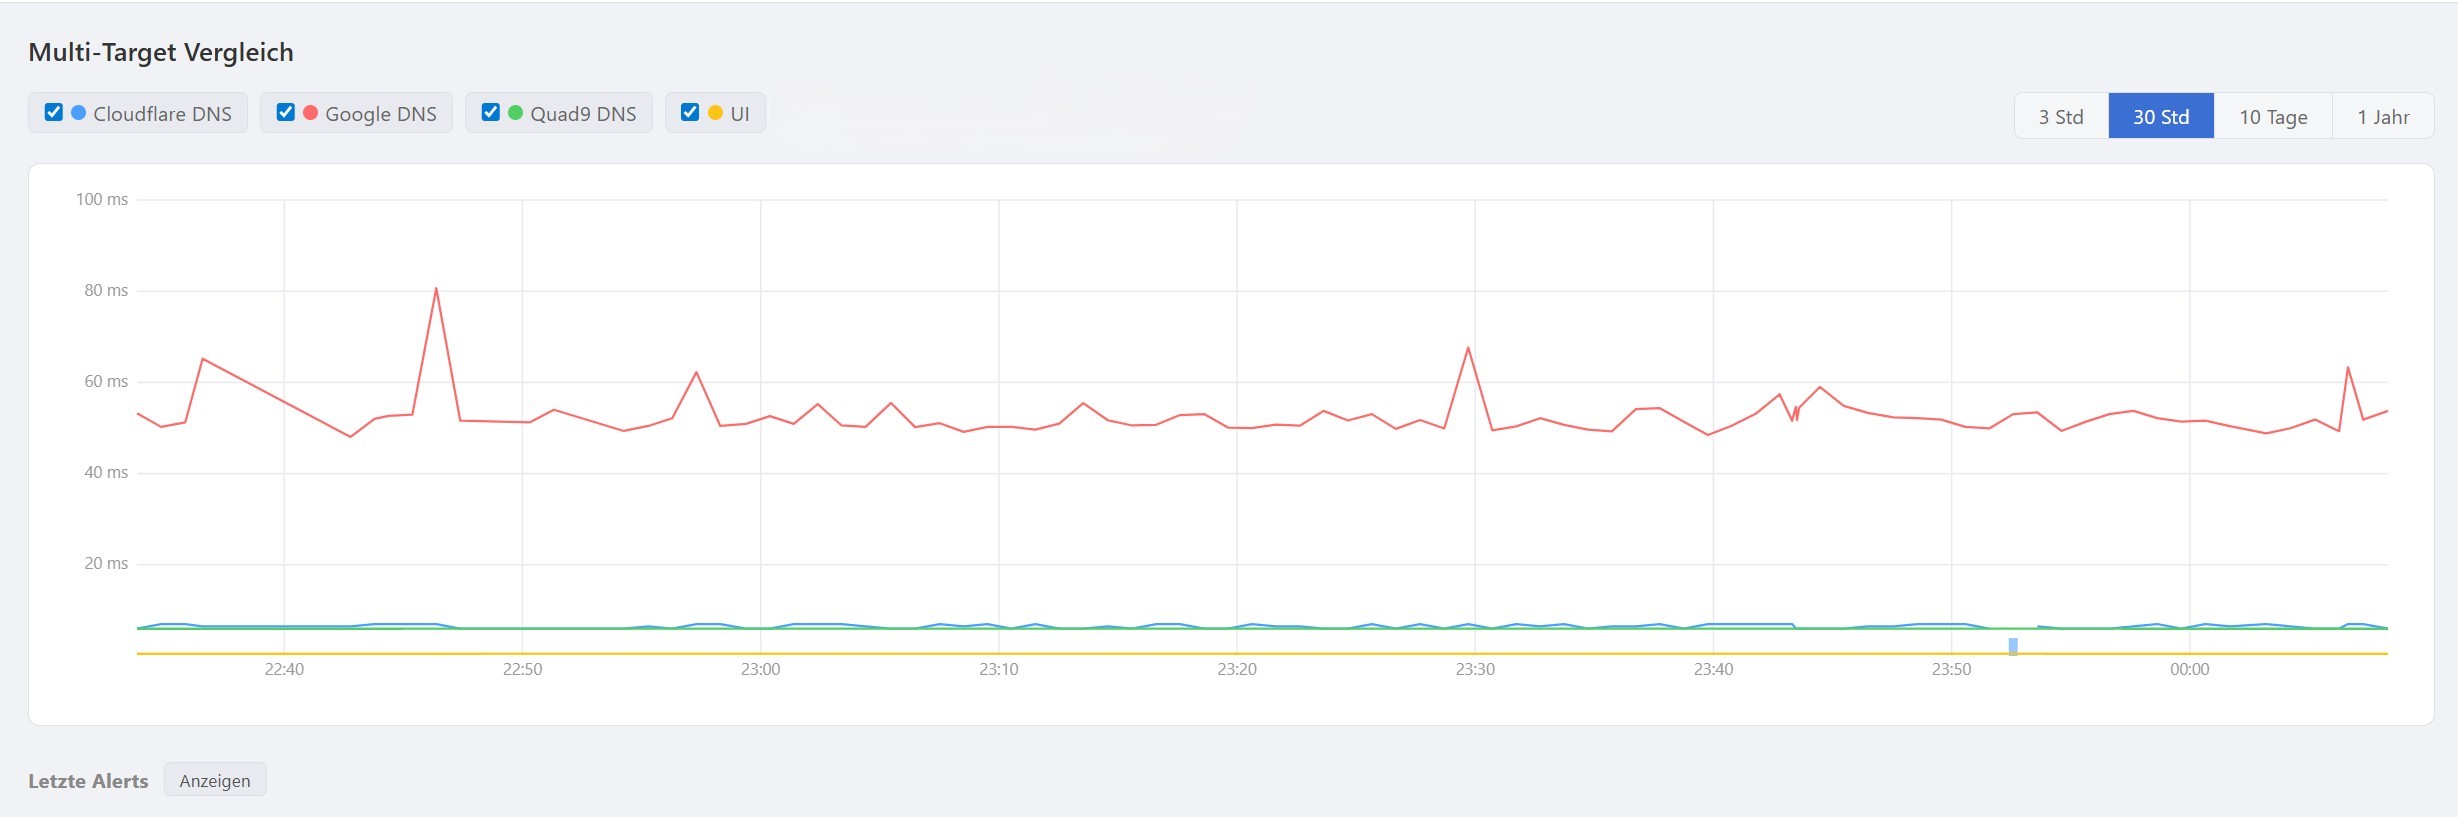2458x817 pixels.
Task: Toggle the Google DNS checkbox
Action: click(x=286, y=113)
